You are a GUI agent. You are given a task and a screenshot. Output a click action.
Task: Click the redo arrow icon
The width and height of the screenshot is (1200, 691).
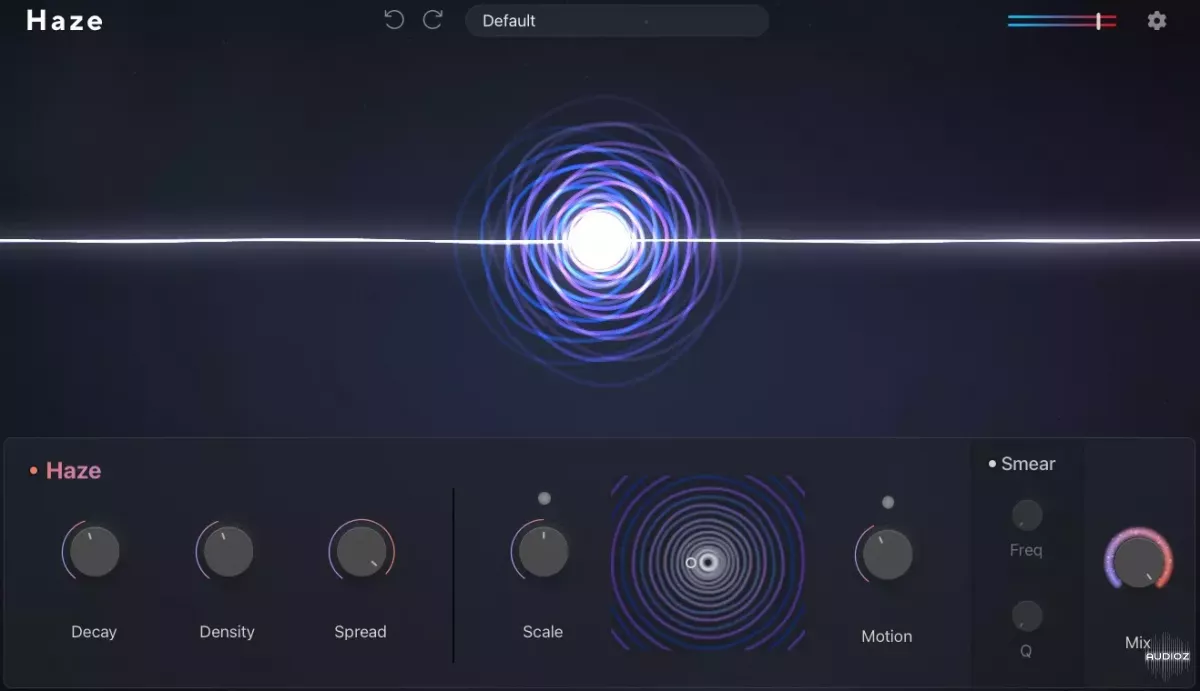(432, 20)
